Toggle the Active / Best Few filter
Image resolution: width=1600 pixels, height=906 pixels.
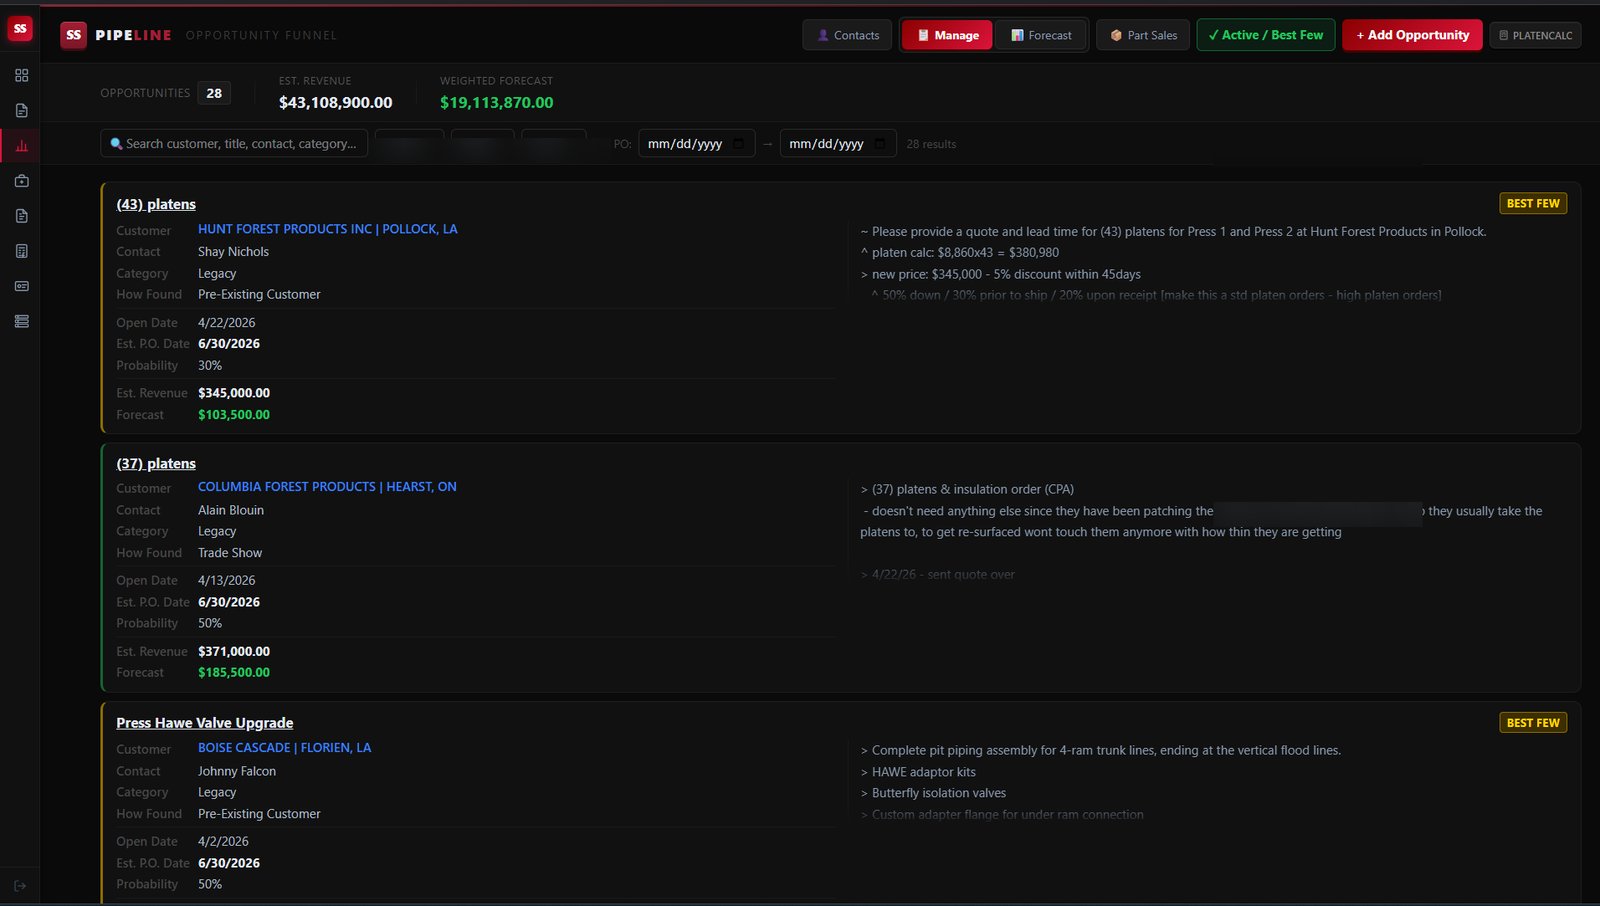coord(1265,35)
